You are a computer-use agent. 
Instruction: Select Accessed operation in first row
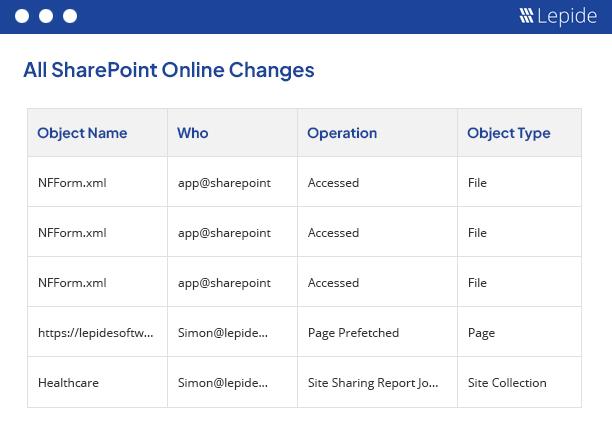click(x=333, y=183)
